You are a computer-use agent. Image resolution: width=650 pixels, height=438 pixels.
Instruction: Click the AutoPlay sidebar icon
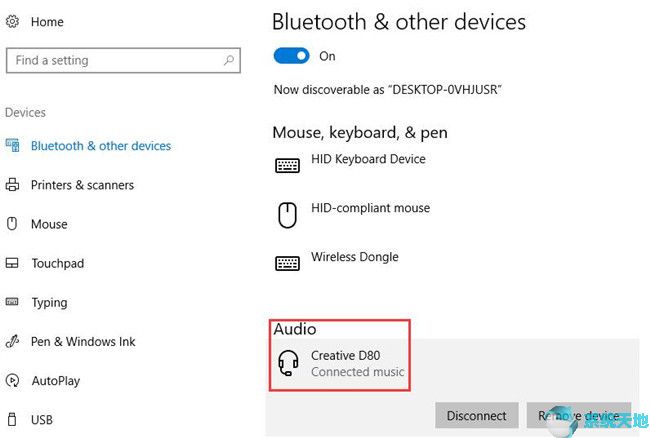click(13, 381)
